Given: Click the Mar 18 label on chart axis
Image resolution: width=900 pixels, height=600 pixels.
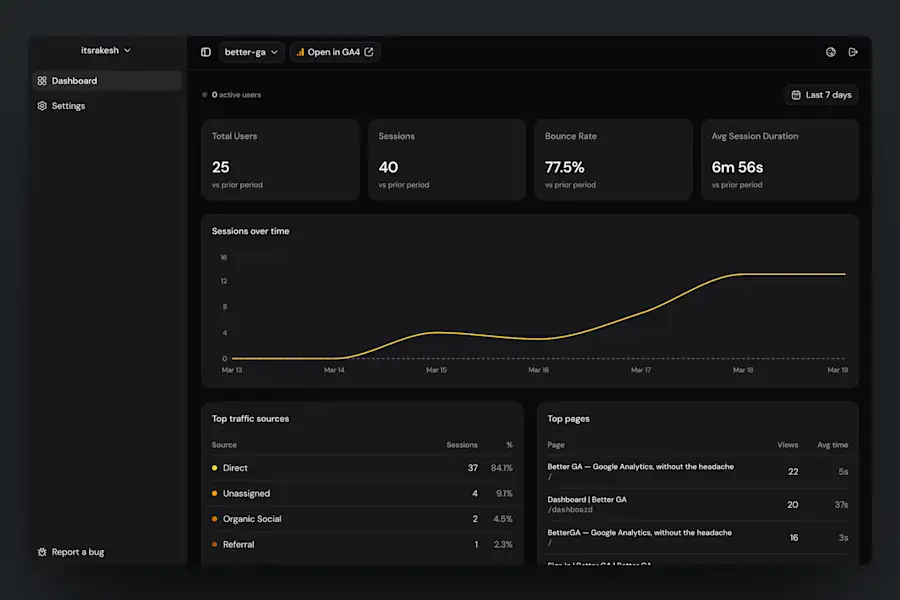Looking at the screenshot, I should (743, 370).
